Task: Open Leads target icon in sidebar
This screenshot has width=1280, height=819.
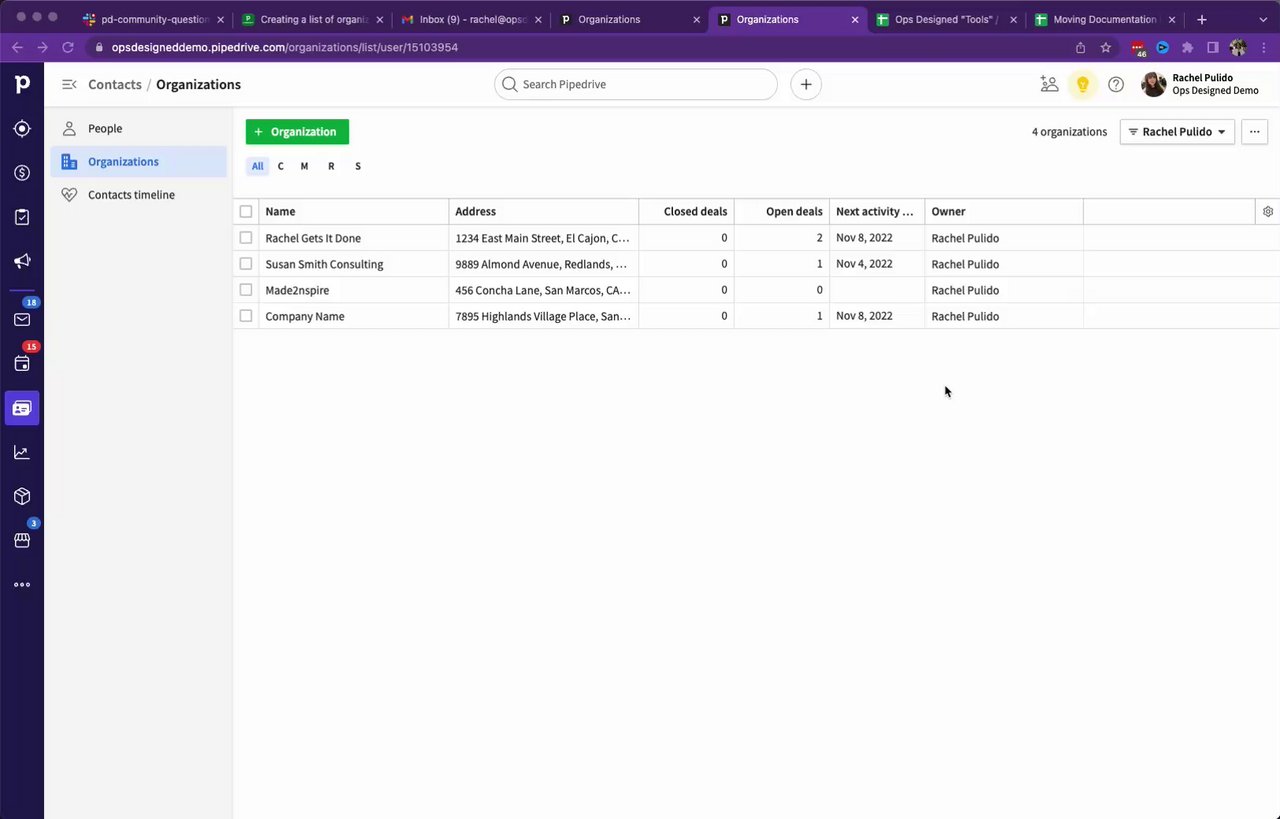Action: click(x=22, y=129)
